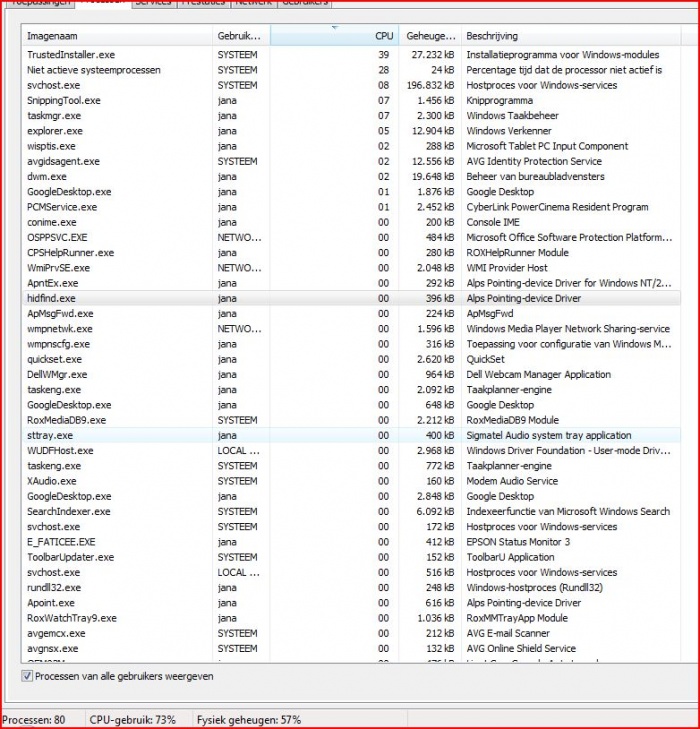The image size is (700, 729).
Task: Select the WUDFHost.exe process
Action: (x=351, y=451)
